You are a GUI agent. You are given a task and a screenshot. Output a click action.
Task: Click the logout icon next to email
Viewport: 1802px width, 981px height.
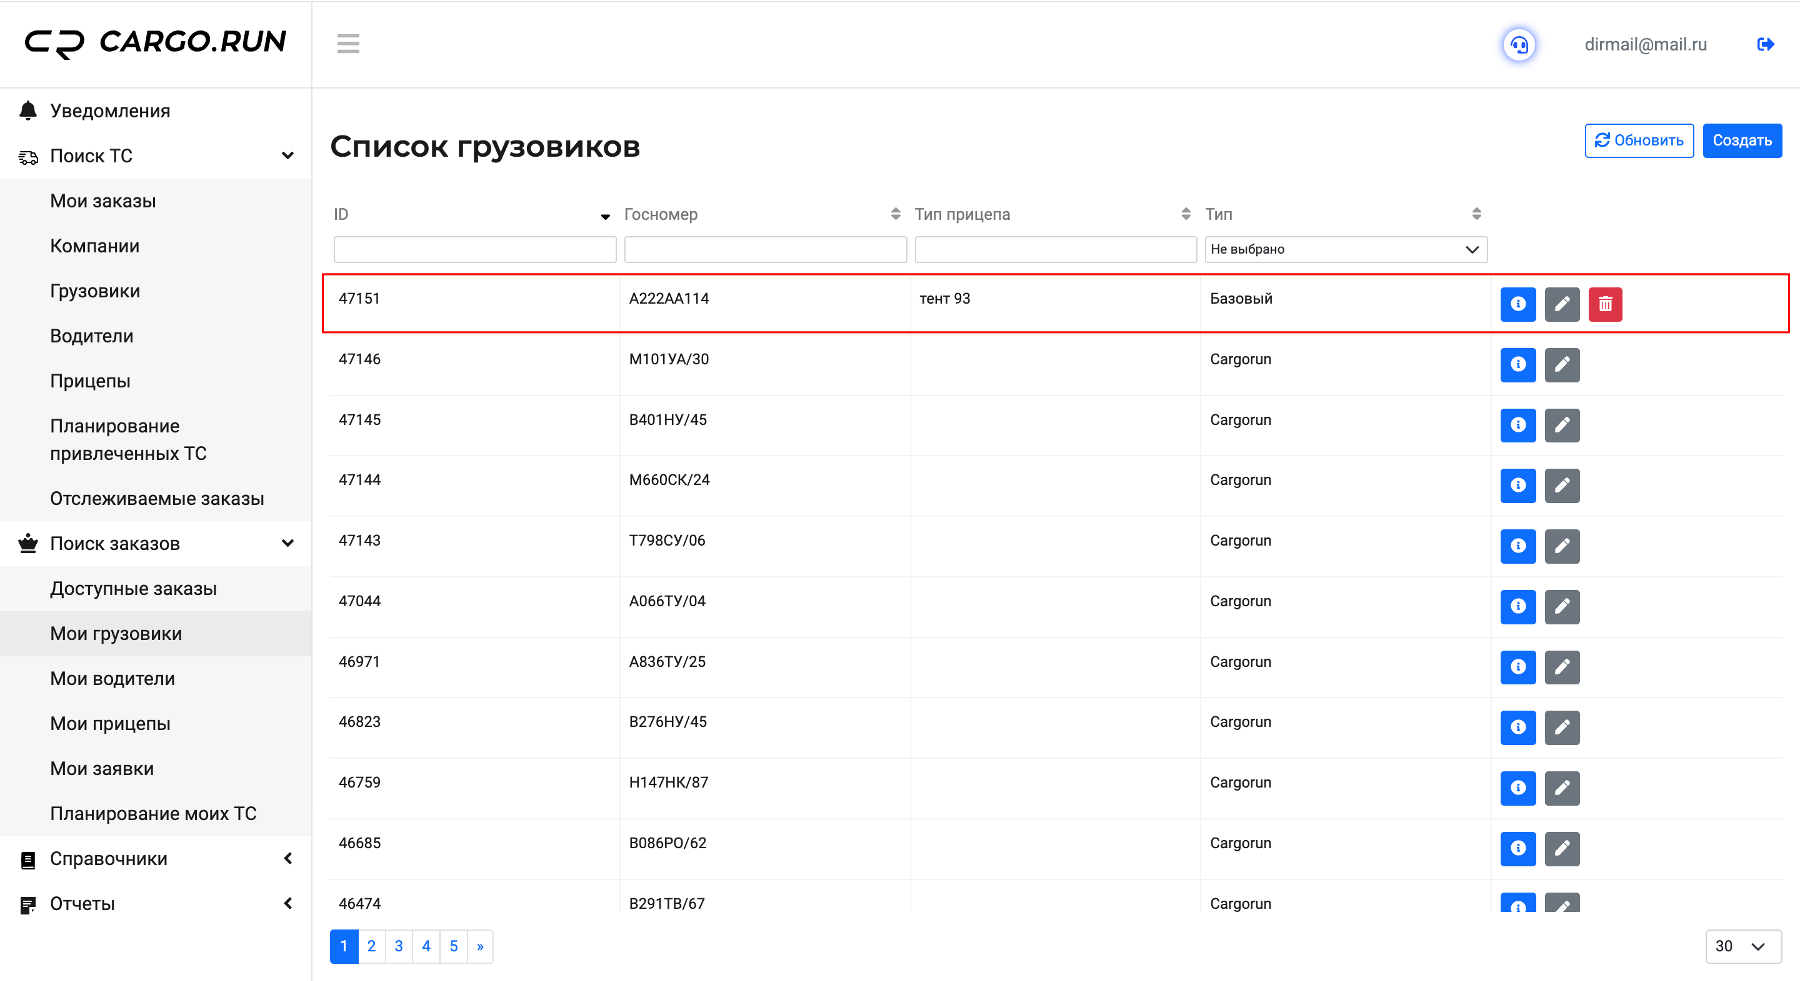[1765, 44]
